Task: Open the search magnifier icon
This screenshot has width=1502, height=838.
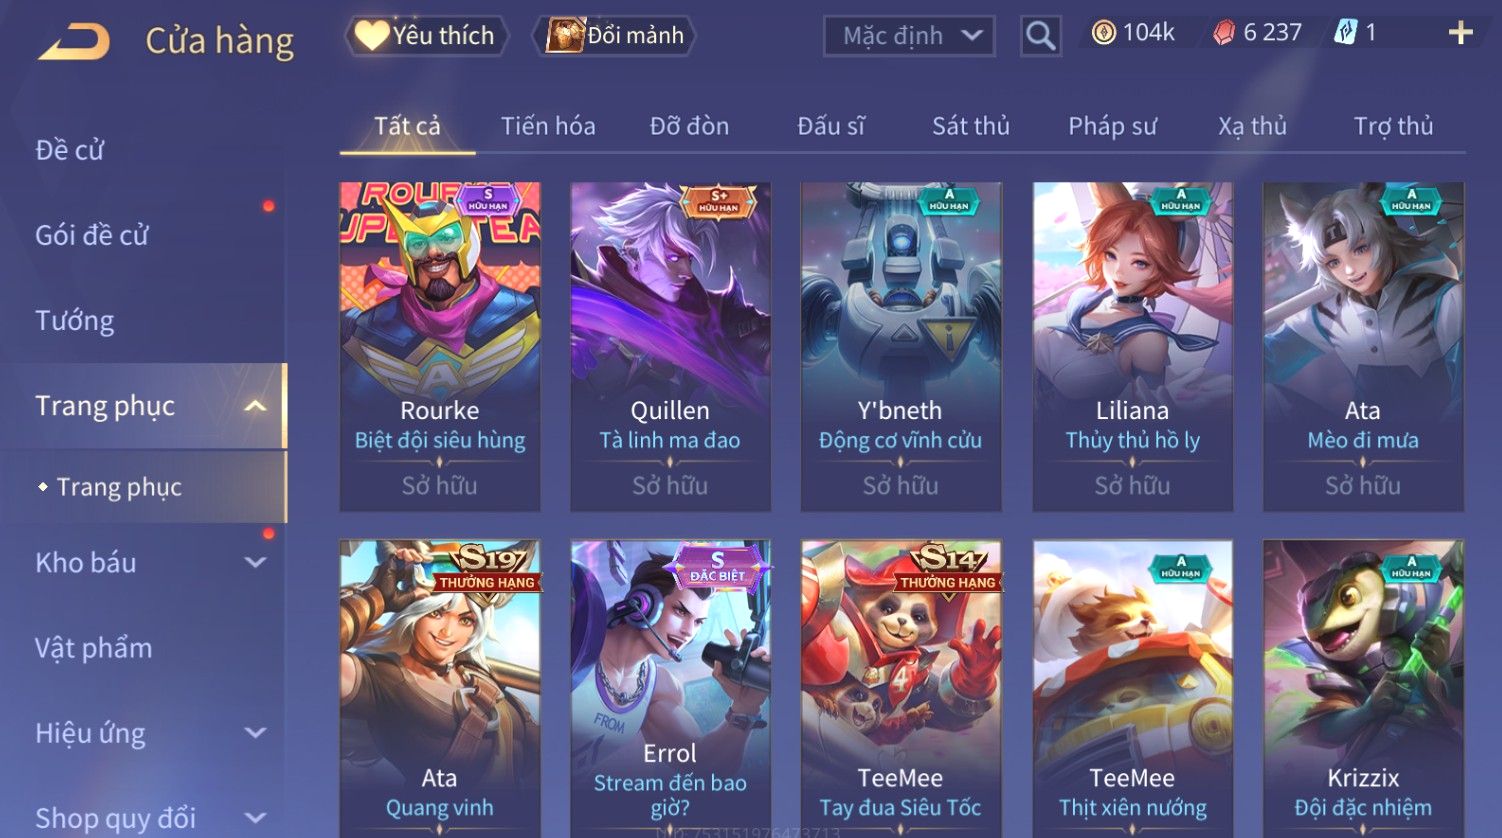Action: point(1040,36)
